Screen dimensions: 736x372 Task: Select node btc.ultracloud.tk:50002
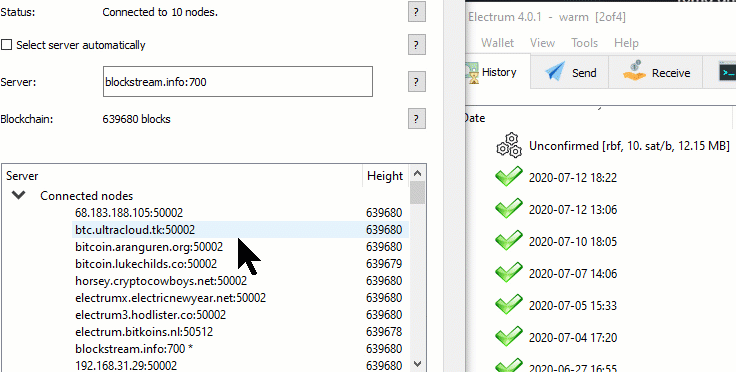coord(240,229)
